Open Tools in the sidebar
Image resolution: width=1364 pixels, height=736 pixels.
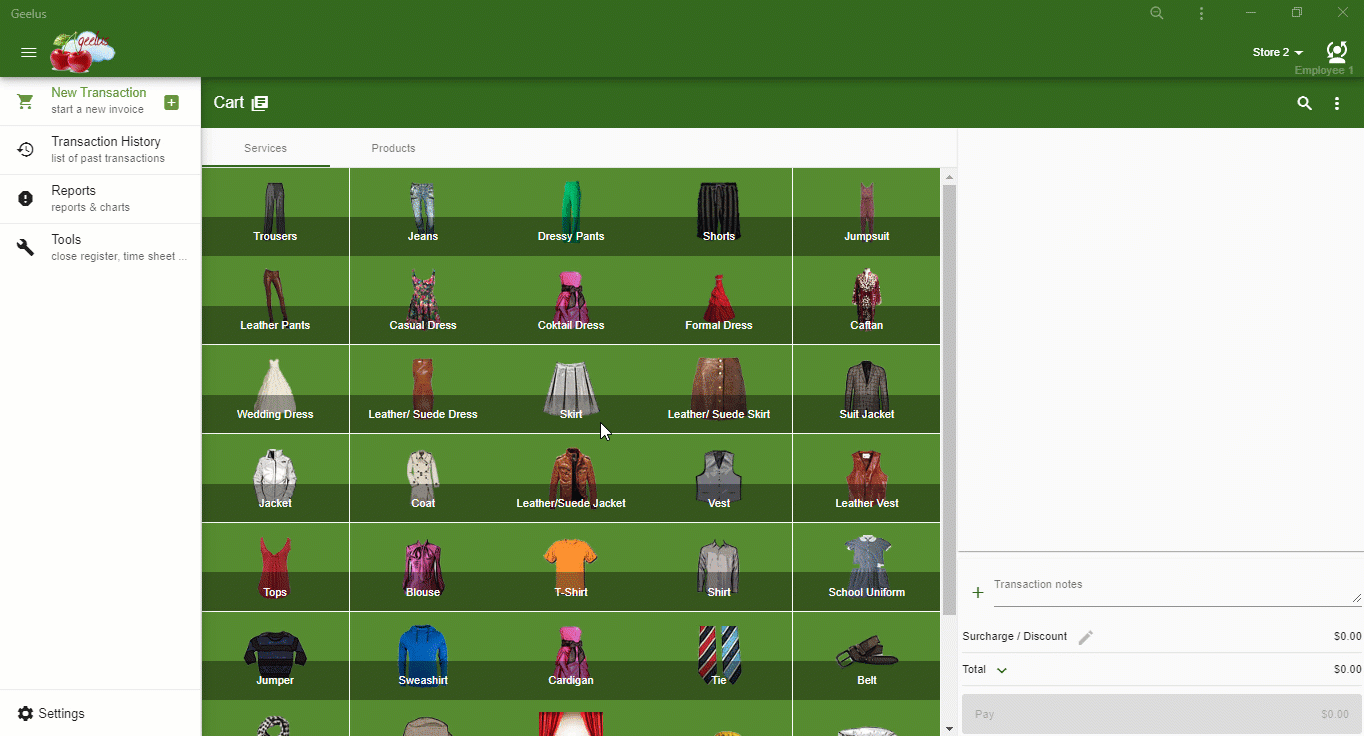pyautogui.click(x=100, y=248)
